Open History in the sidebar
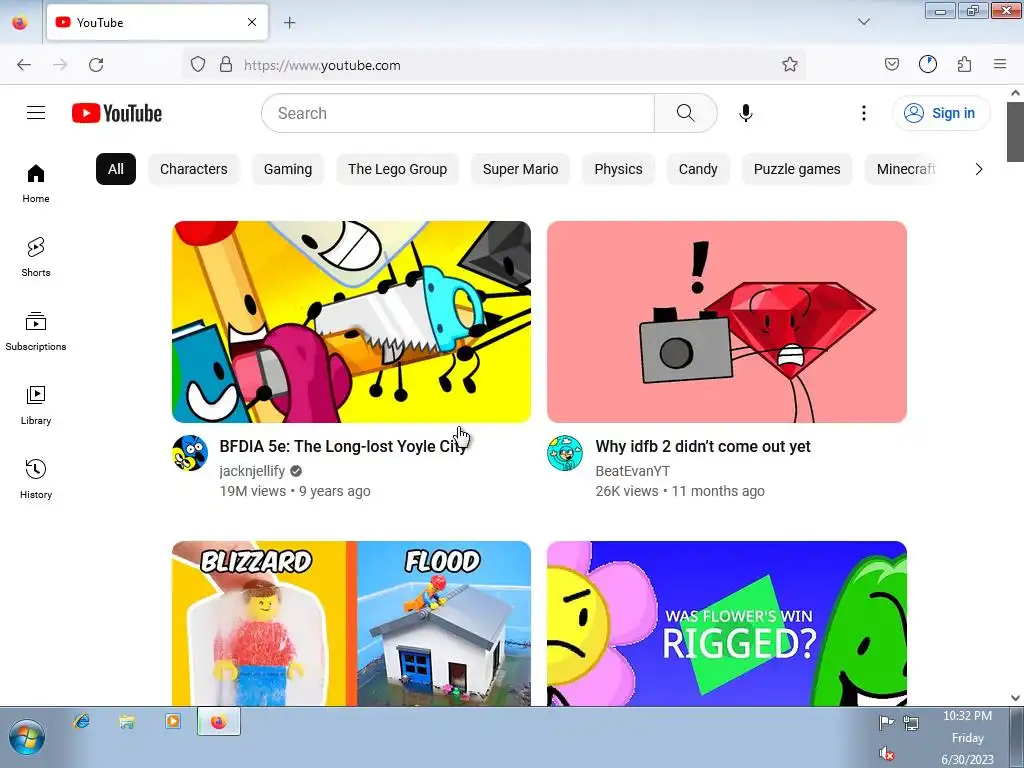The image size is (1024, 768). pos(36,479)
